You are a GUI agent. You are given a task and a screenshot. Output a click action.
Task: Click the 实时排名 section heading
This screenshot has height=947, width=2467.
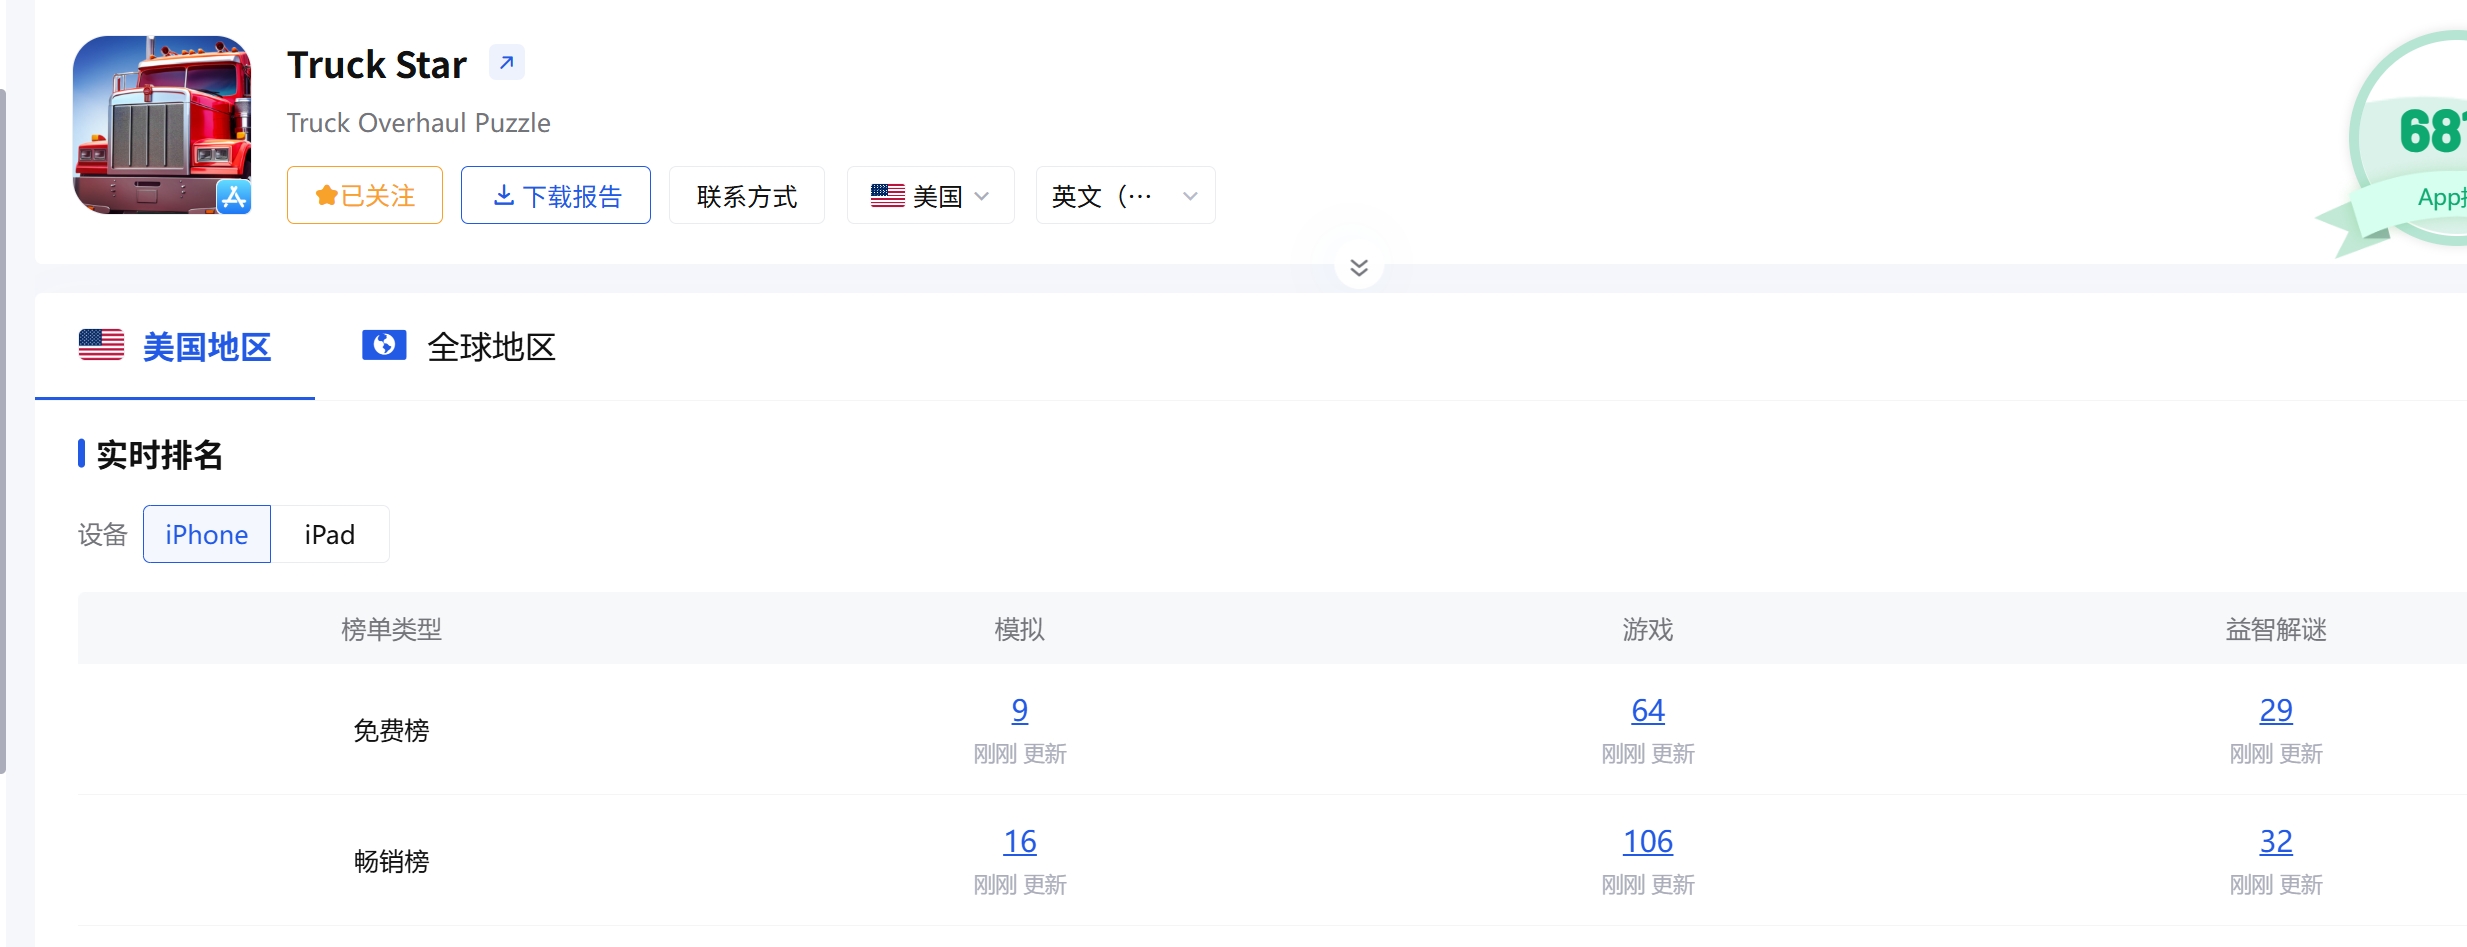click(160, 454)
